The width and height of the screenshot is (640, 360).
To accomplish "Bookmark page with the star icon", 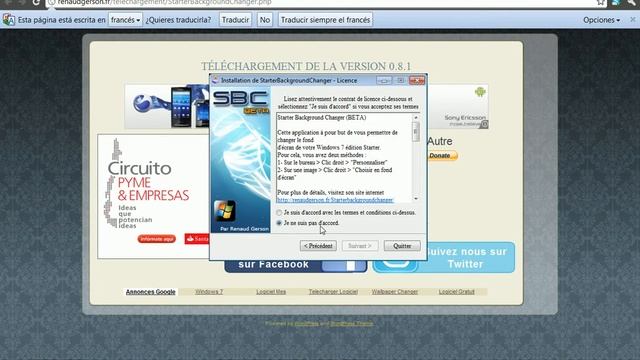I will pyautogui.click(x=600, y=2).
